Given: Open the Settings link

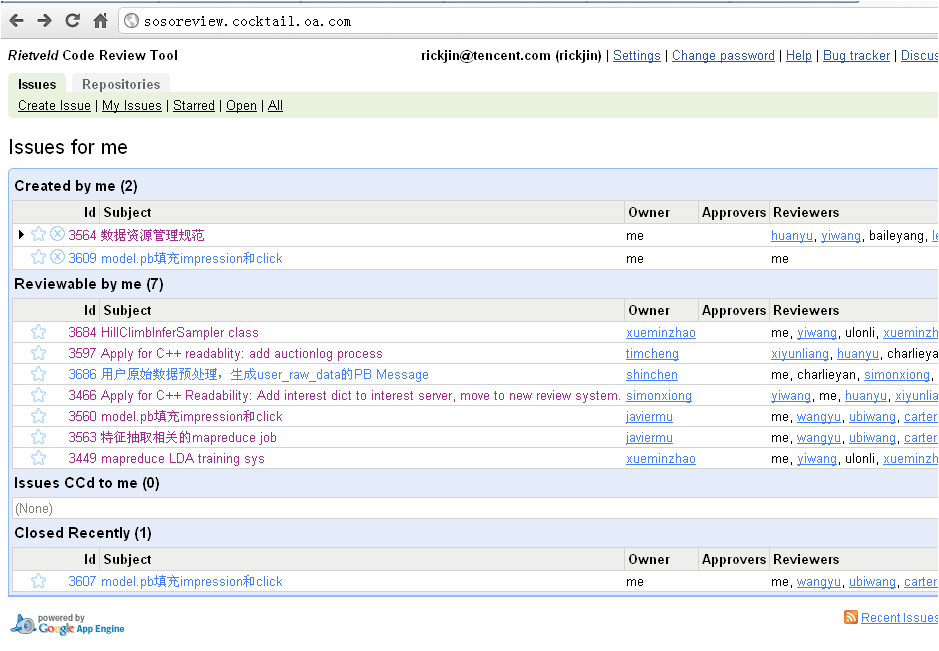Looking at the screenshot, I should pos(637,56).
